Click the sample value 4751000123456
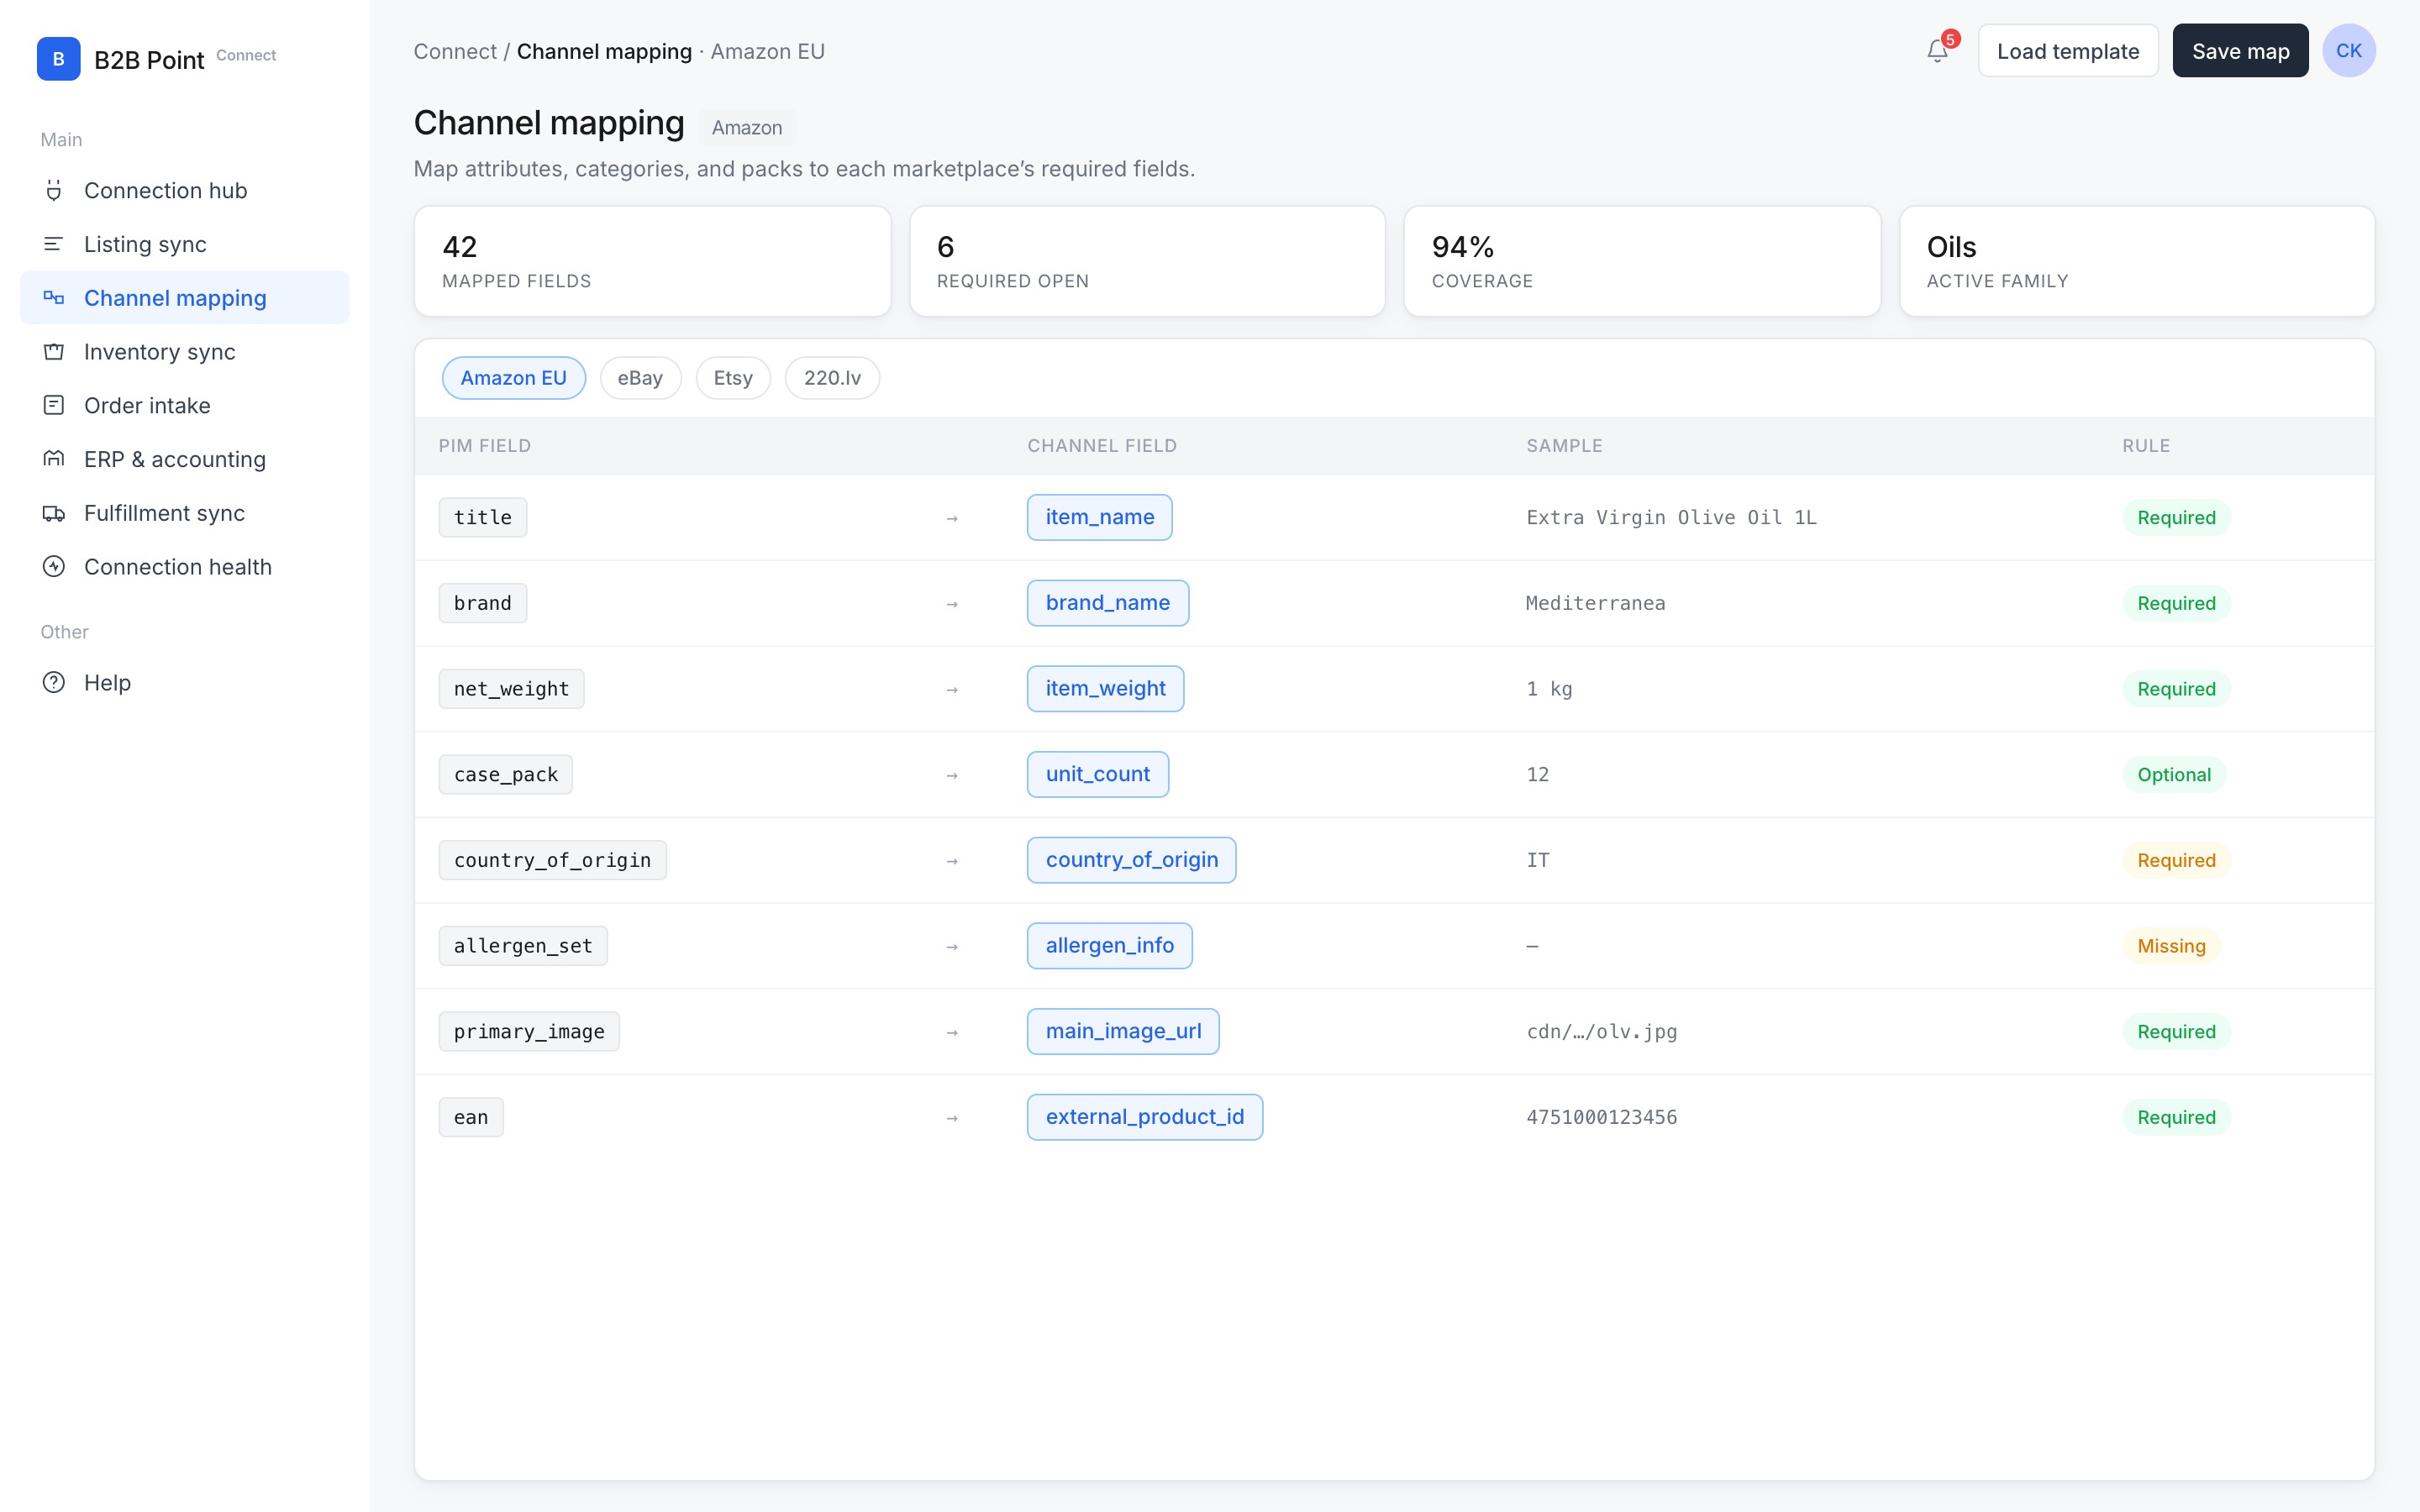The width and height of the screenshot is (2420, 1512). (1602, 1117)
